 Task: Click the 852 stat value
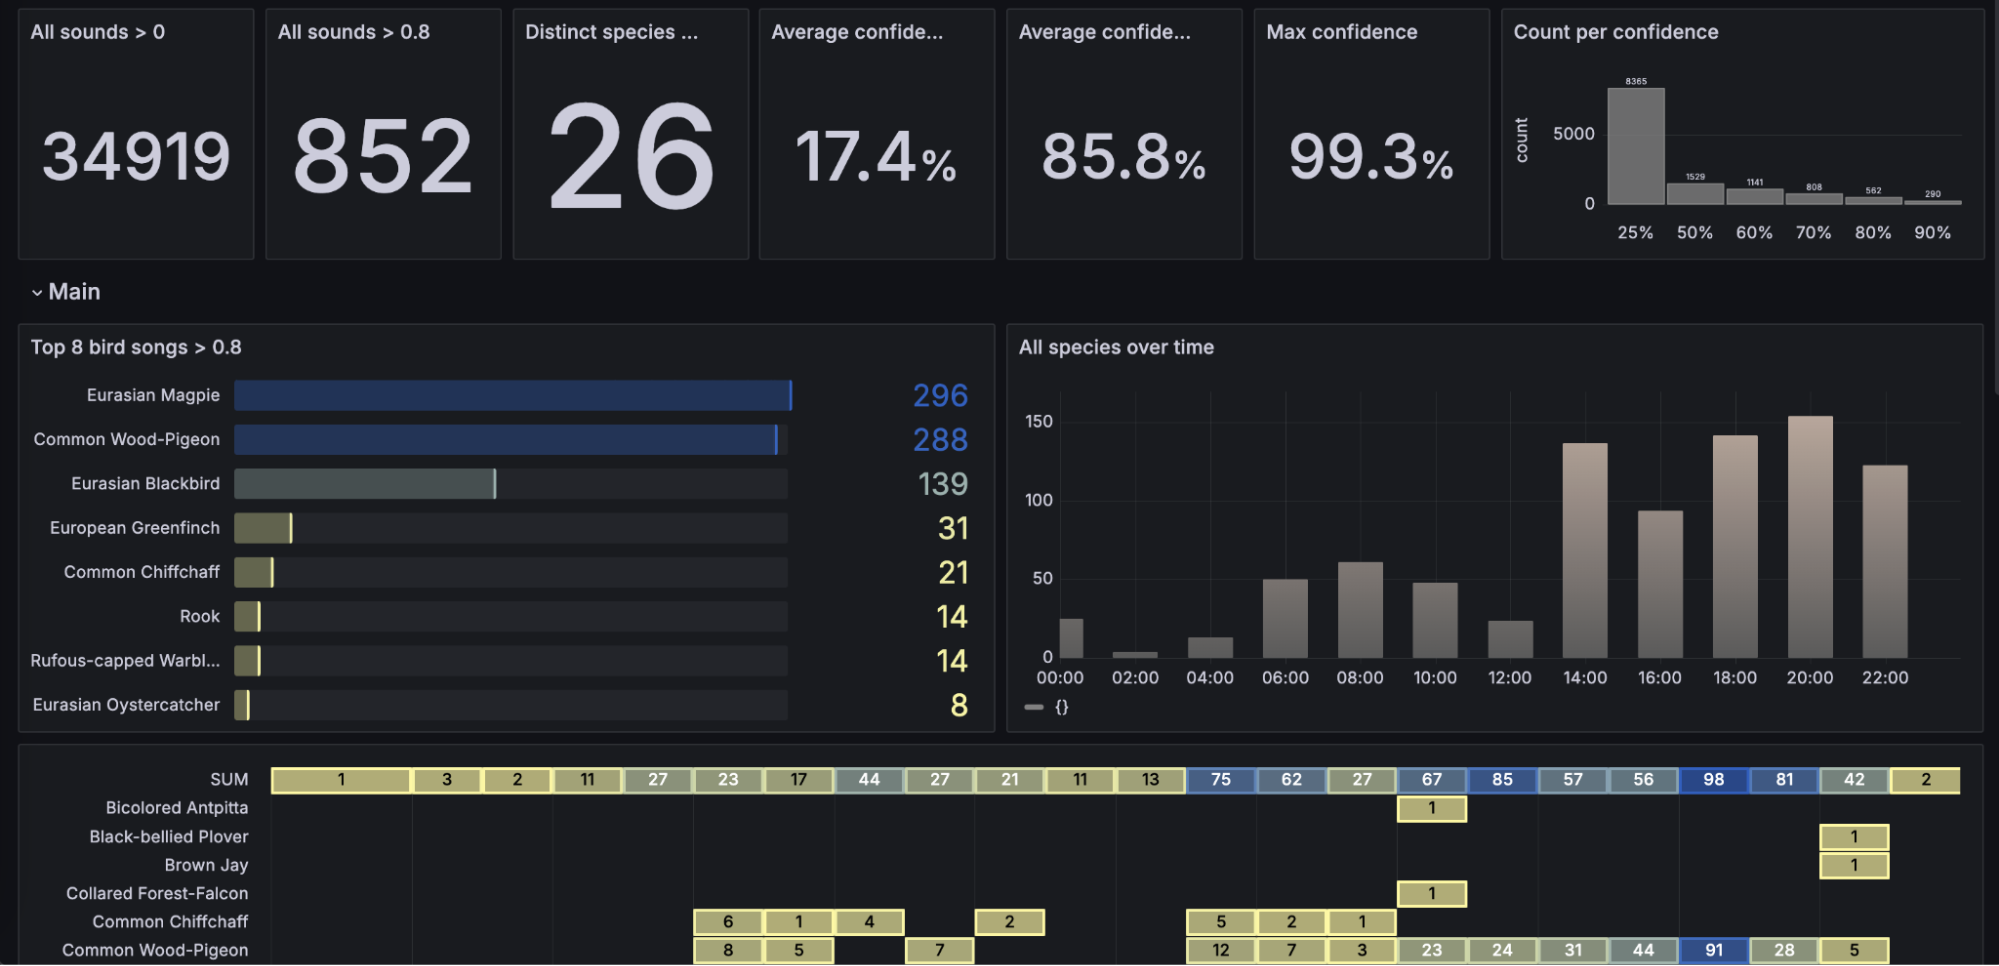[x=383, y=155]
